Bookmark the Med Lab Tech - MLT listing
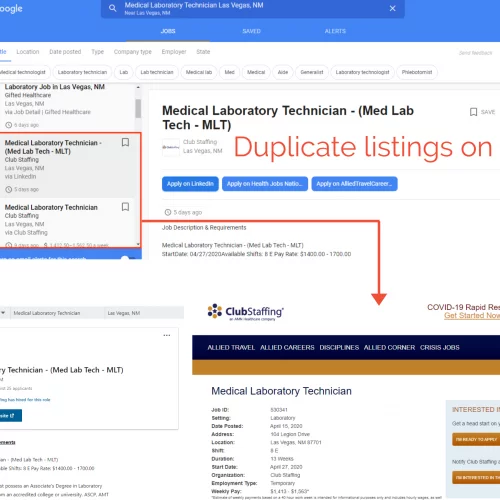 pyautogui.click(x=125, y=143)
